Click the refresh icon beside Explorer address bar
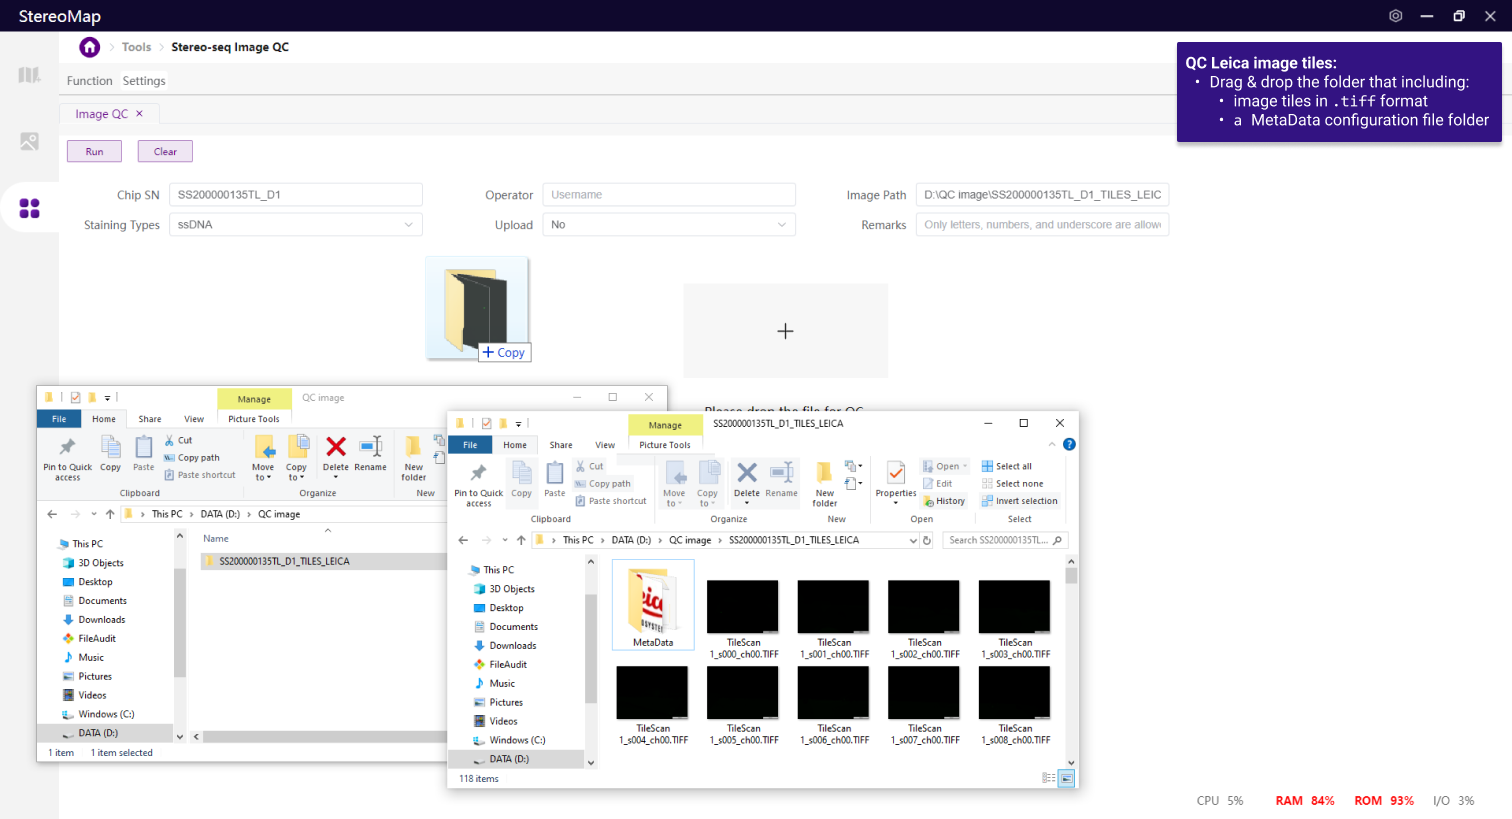The image size is (1512, 819). [x=927, y=540]
